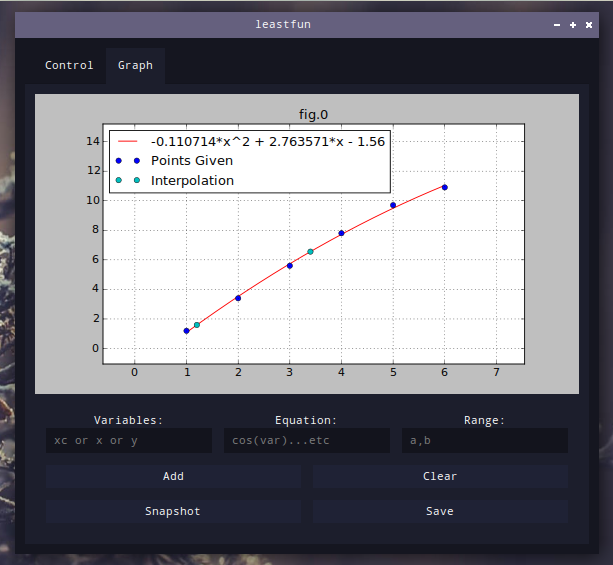Close the leastfun window

[x=589, y=25]
